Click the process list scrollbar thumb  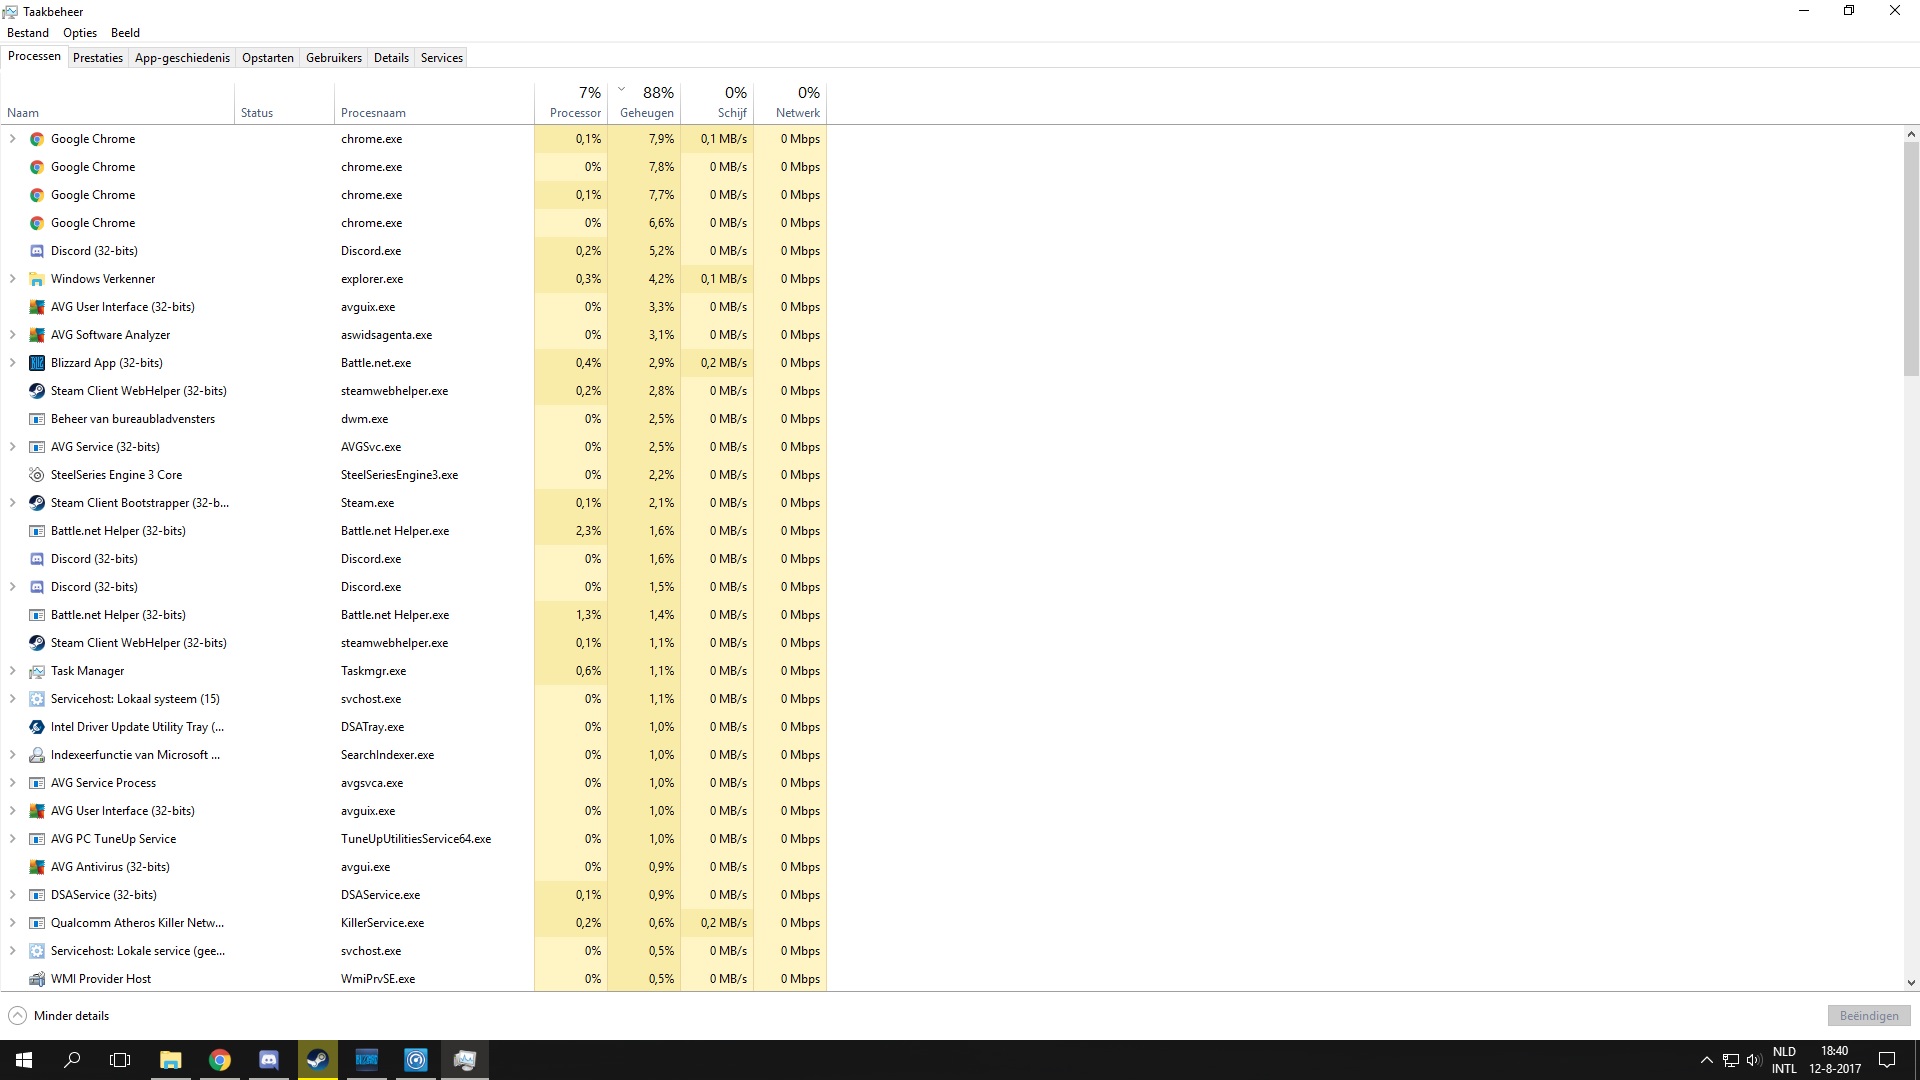[1911, 258]
